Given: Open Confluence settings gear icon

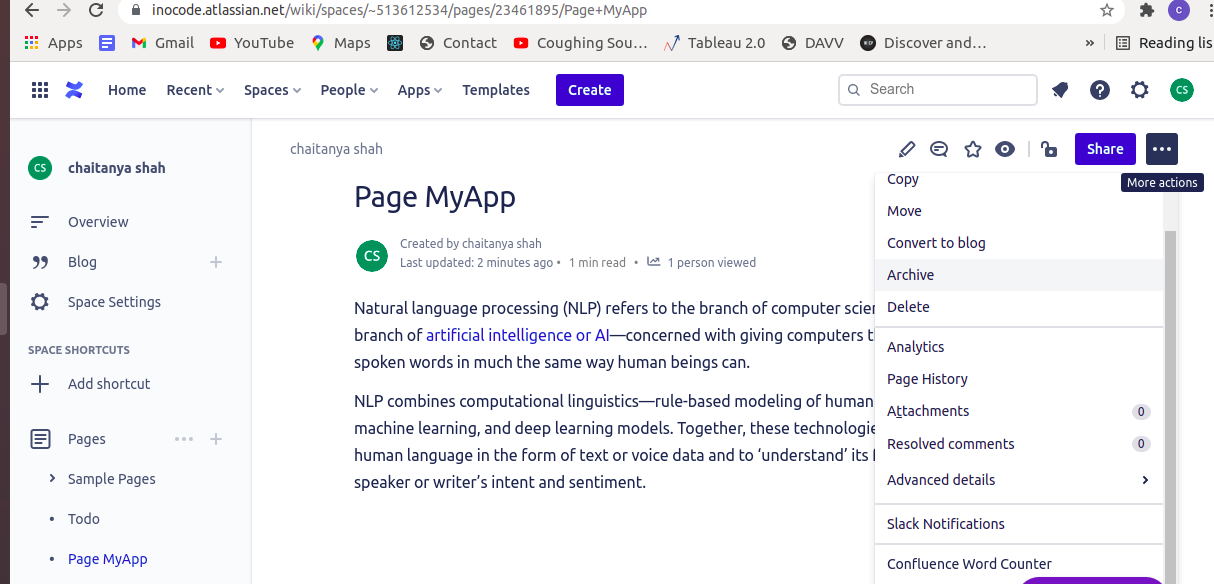Looking at the screenshot, I should coord(1140,90).
